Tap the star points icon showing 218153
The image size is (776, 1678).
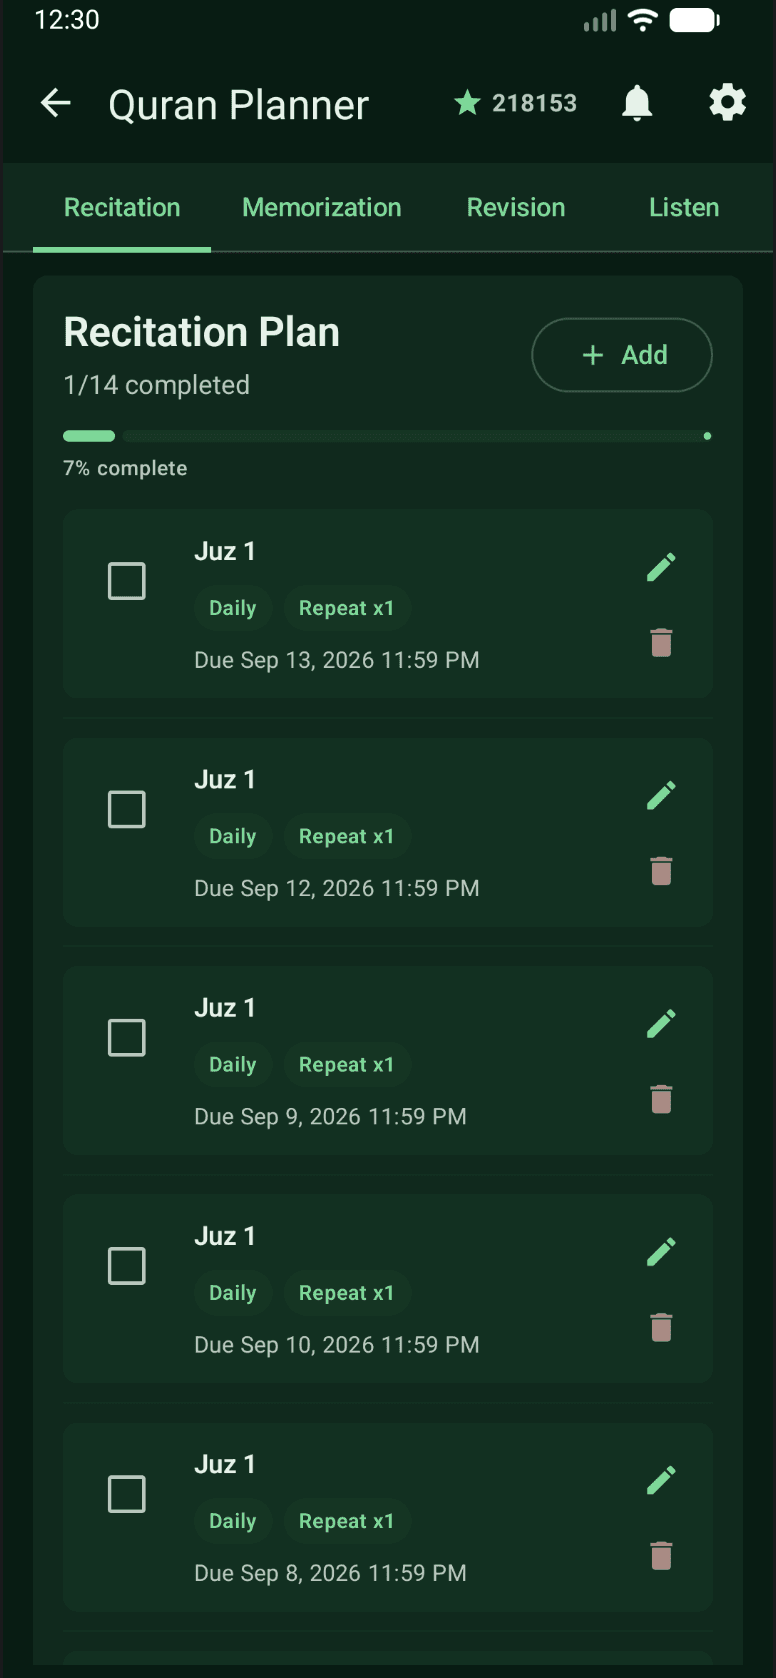(x=467, y=103)
